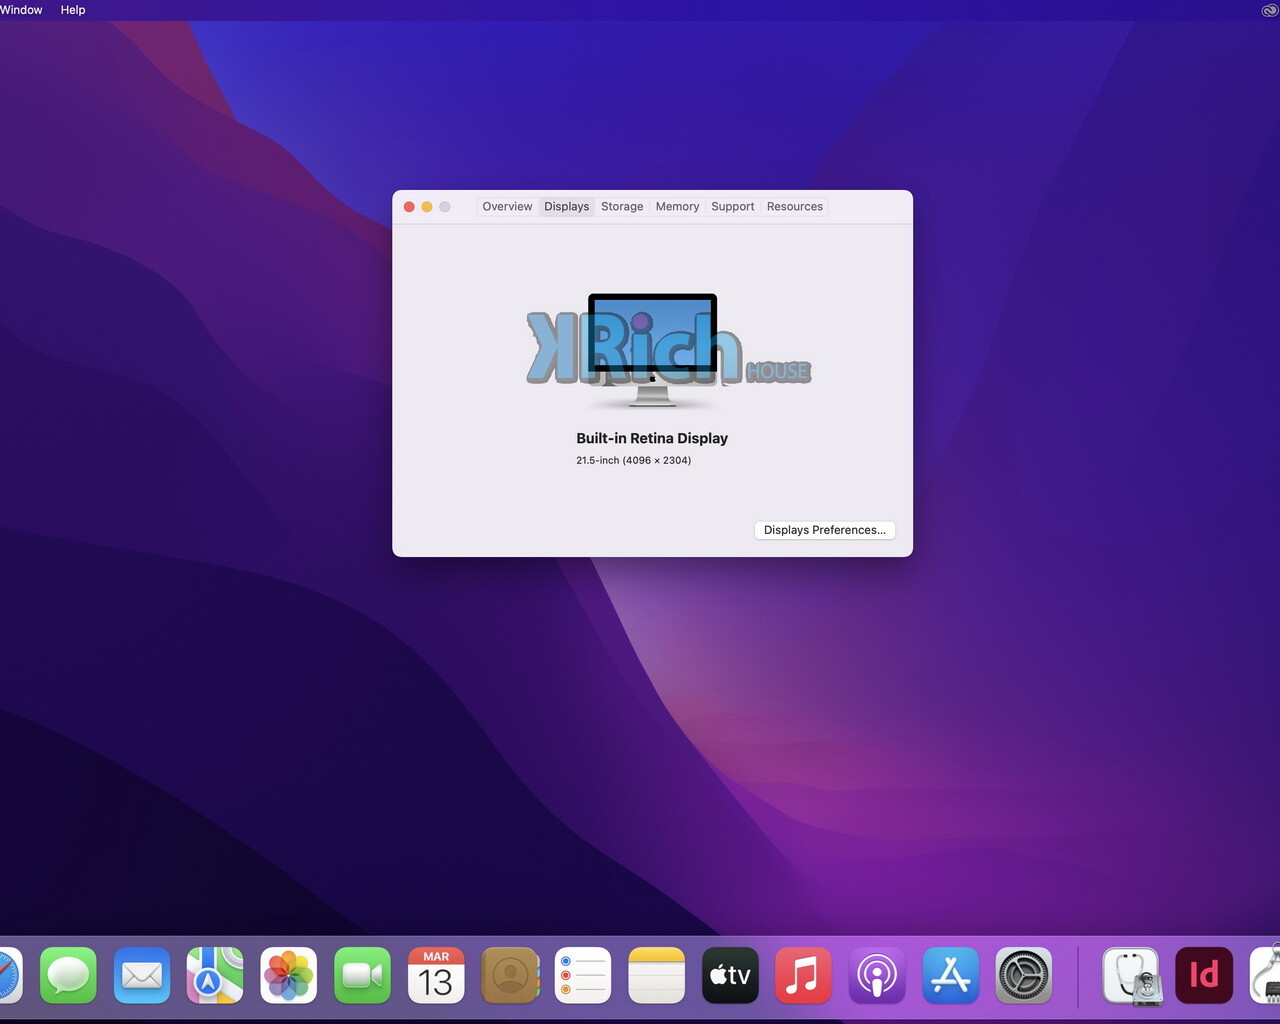The image size is (1280, 1024).
Task: Open Adobe InDesign in the Dock
Action: (1204, 975)
